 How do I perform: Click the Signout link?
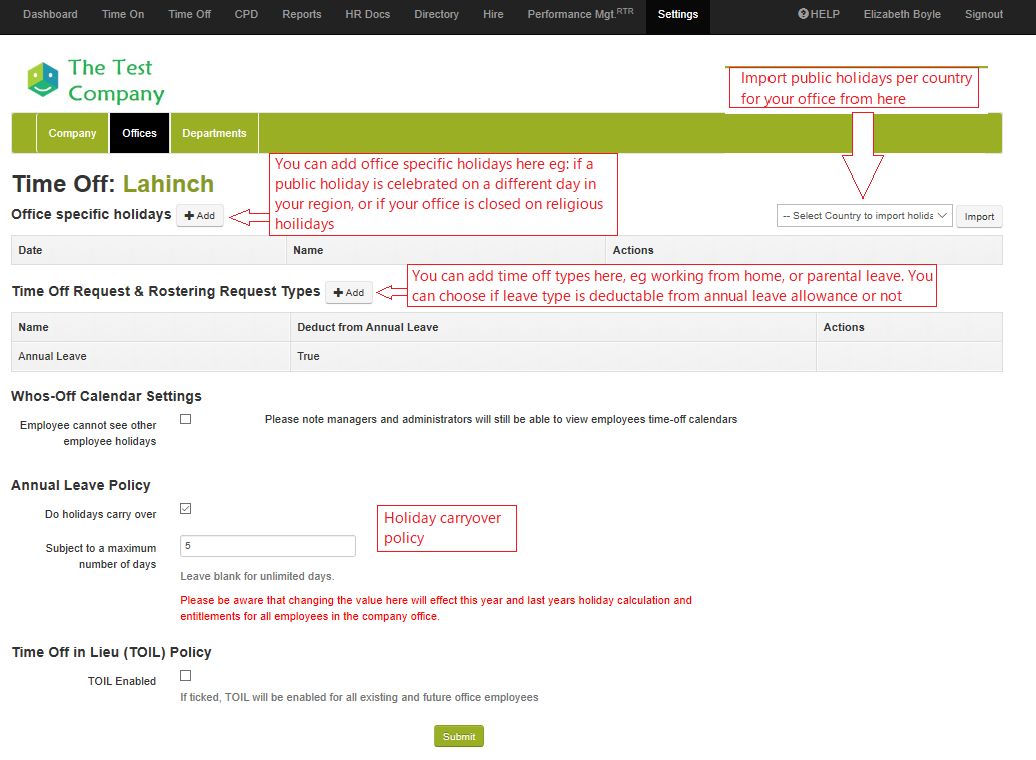[983, 15]
